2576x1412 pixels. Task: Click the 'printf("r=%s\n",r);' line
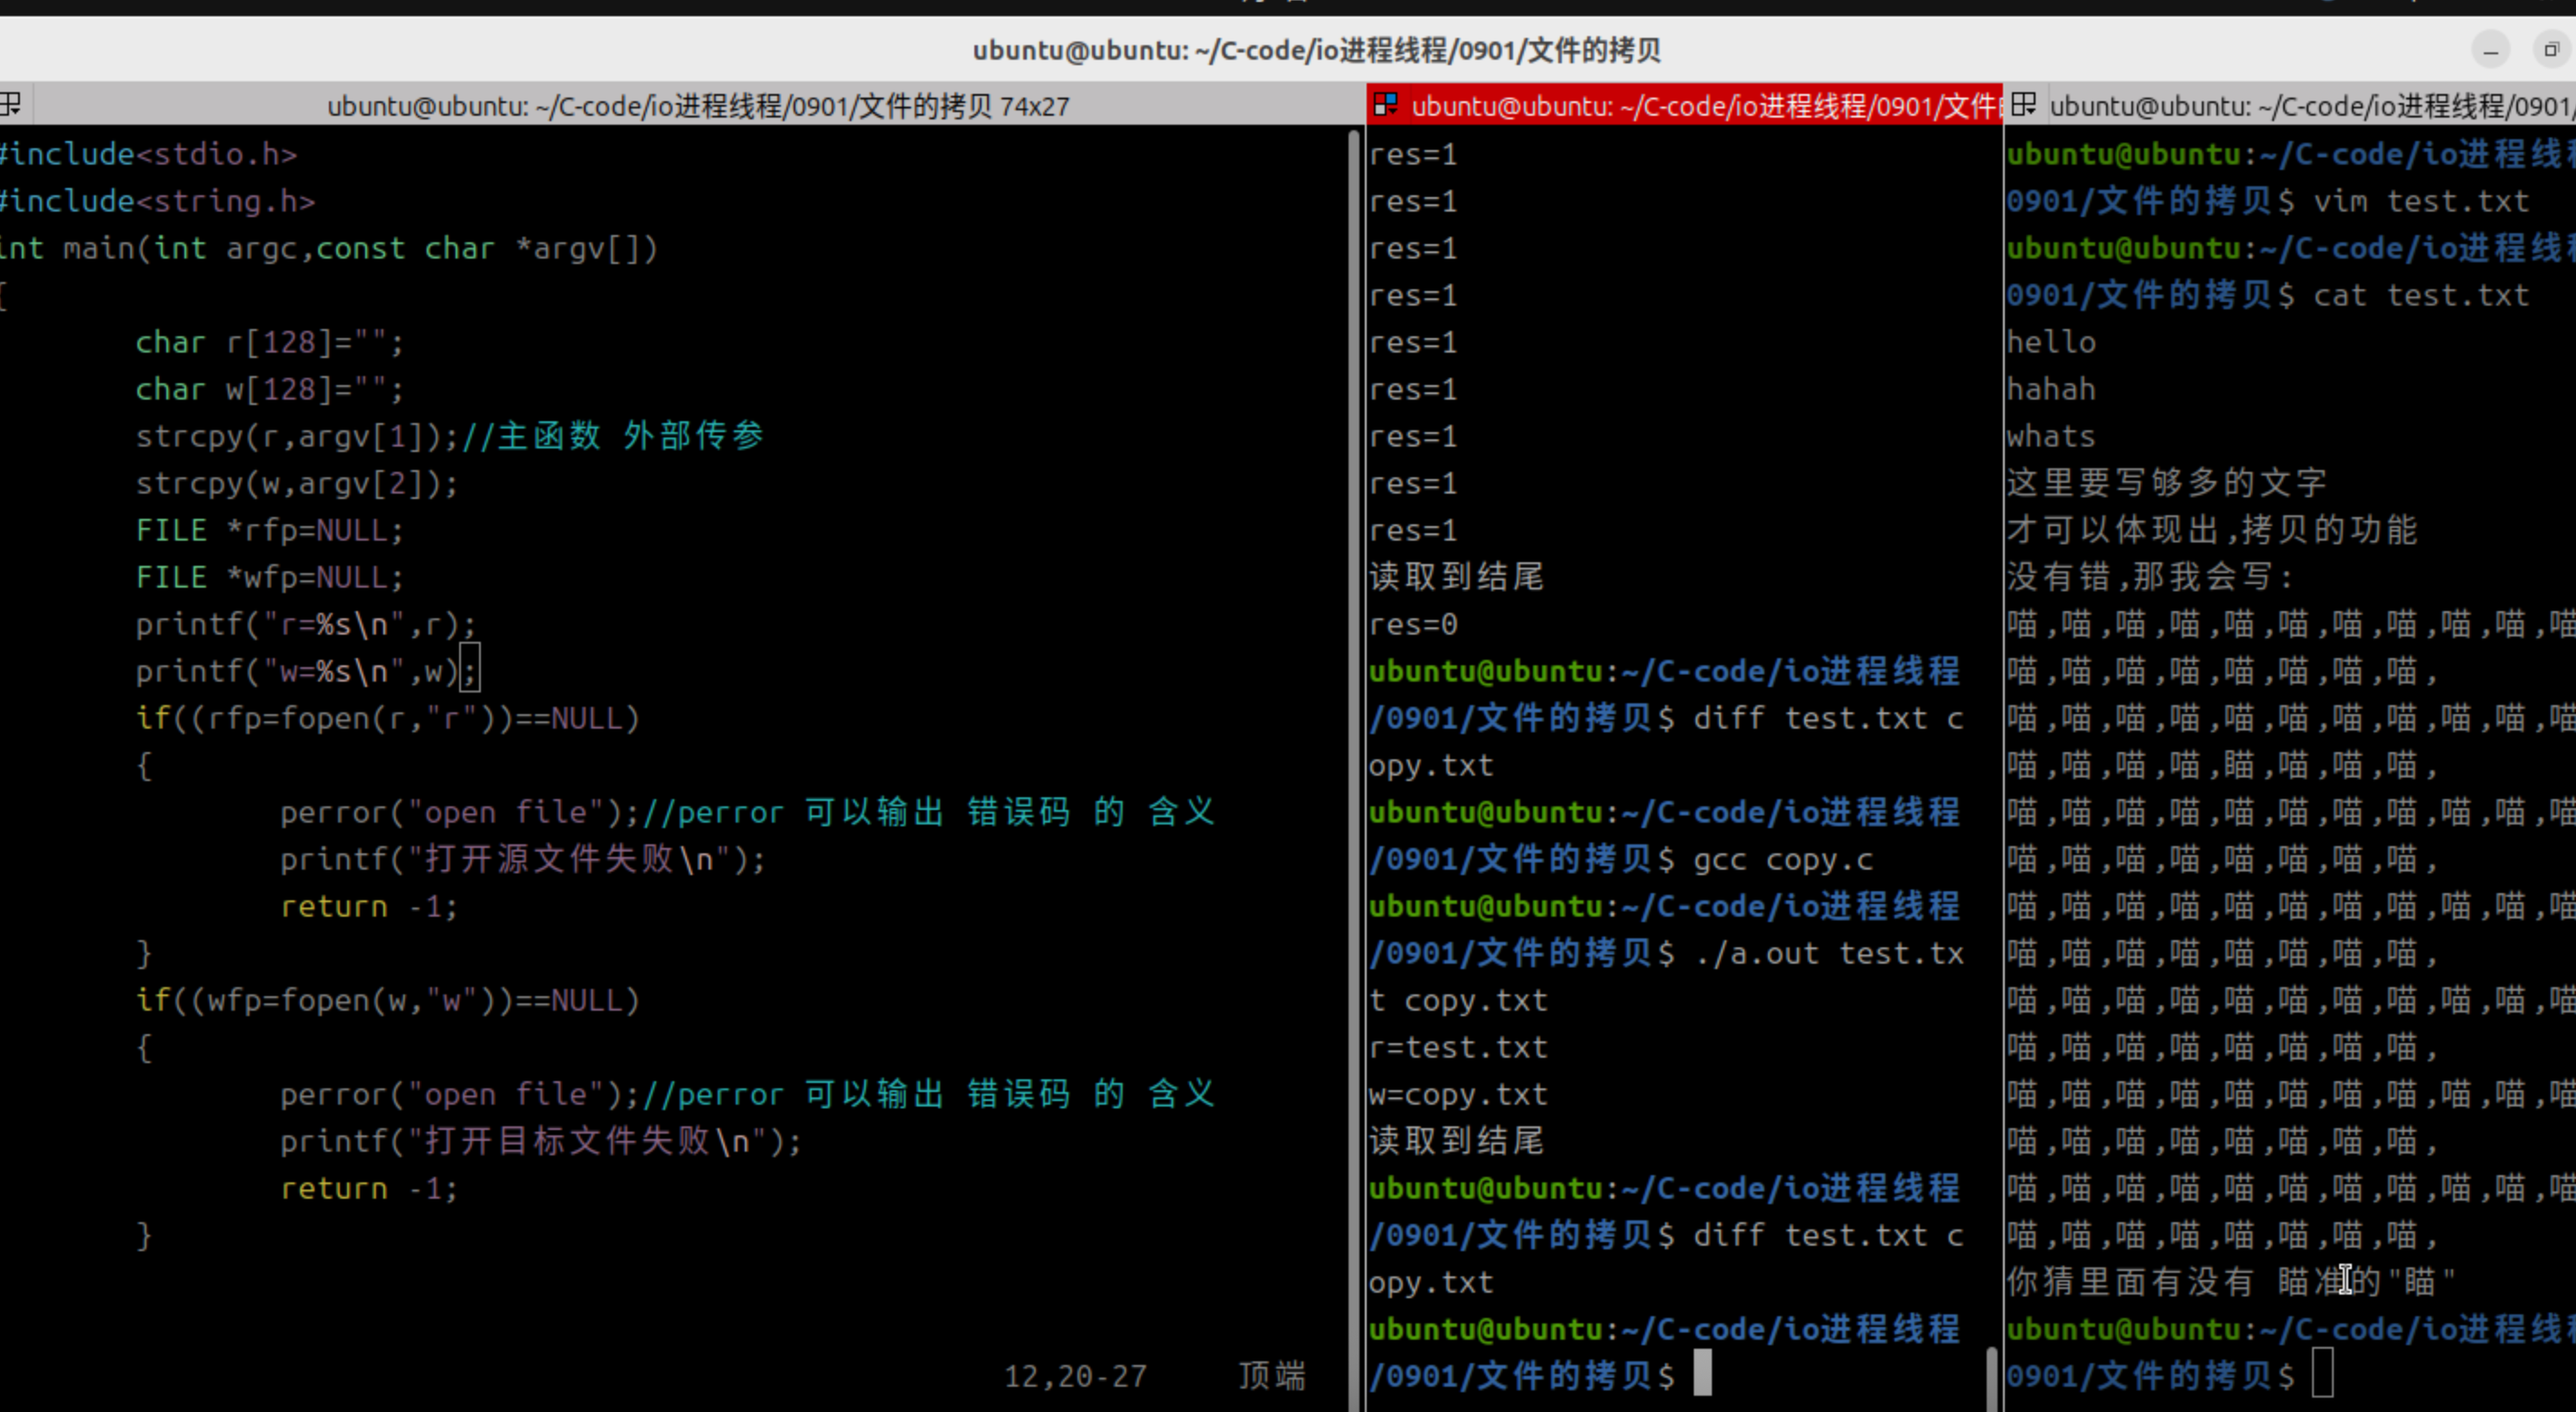[x=306, y=625]
